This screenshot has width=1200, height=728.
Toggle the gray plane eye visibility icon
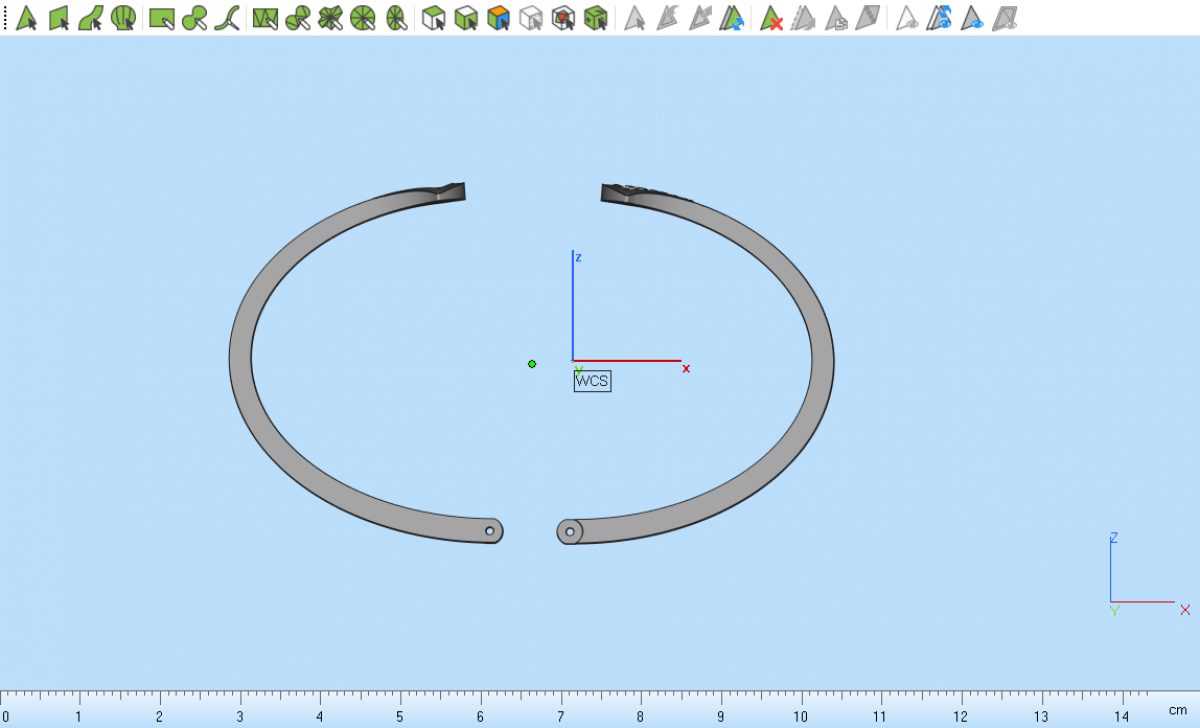click(x=1004, y=18)
